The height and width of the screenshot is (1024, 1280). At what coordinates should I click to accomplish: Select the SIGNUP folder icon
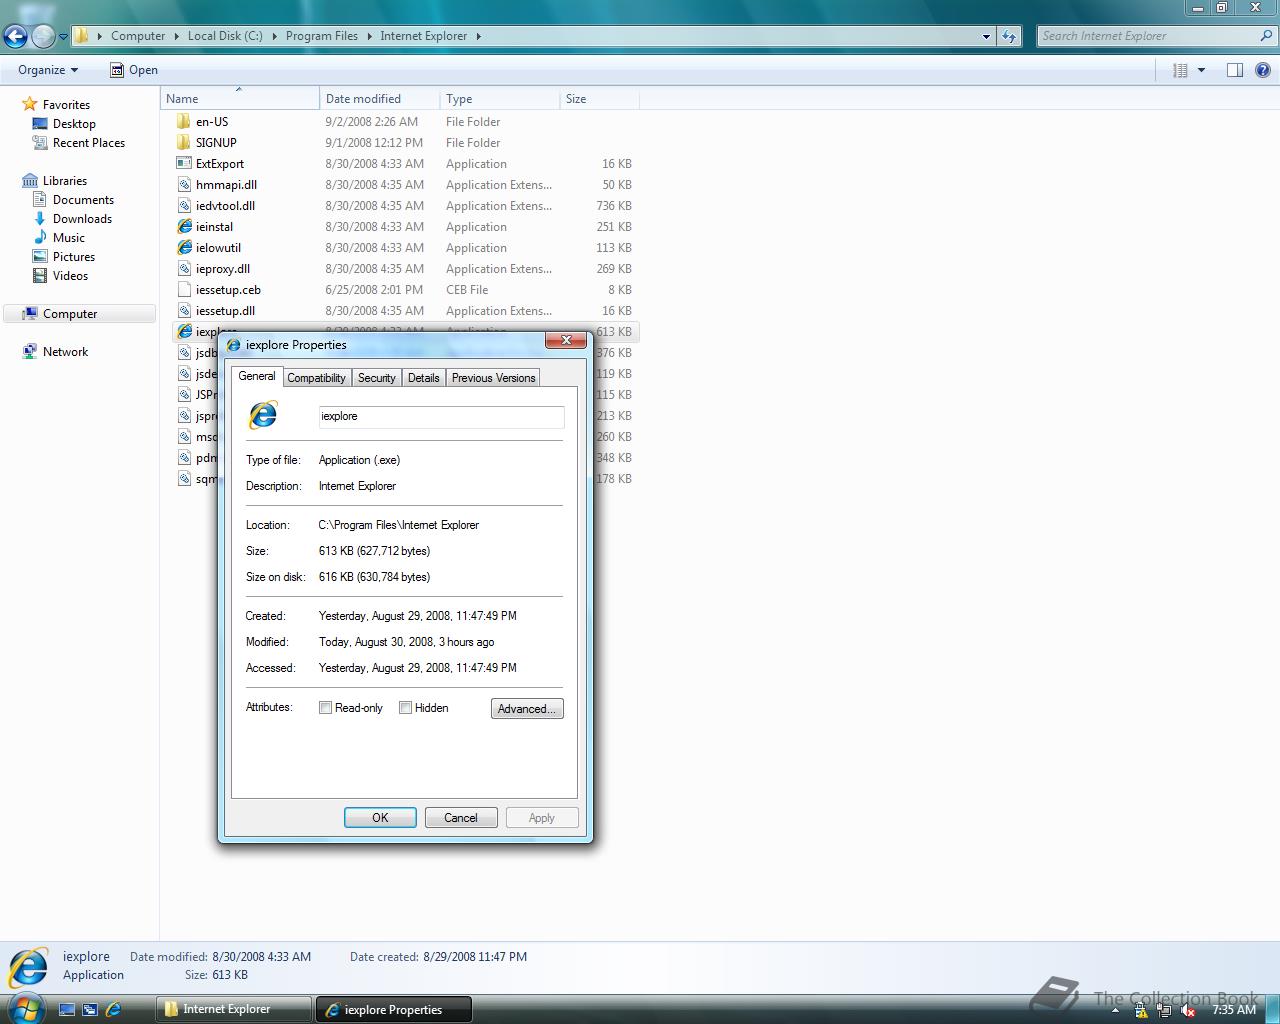[184, 143]
